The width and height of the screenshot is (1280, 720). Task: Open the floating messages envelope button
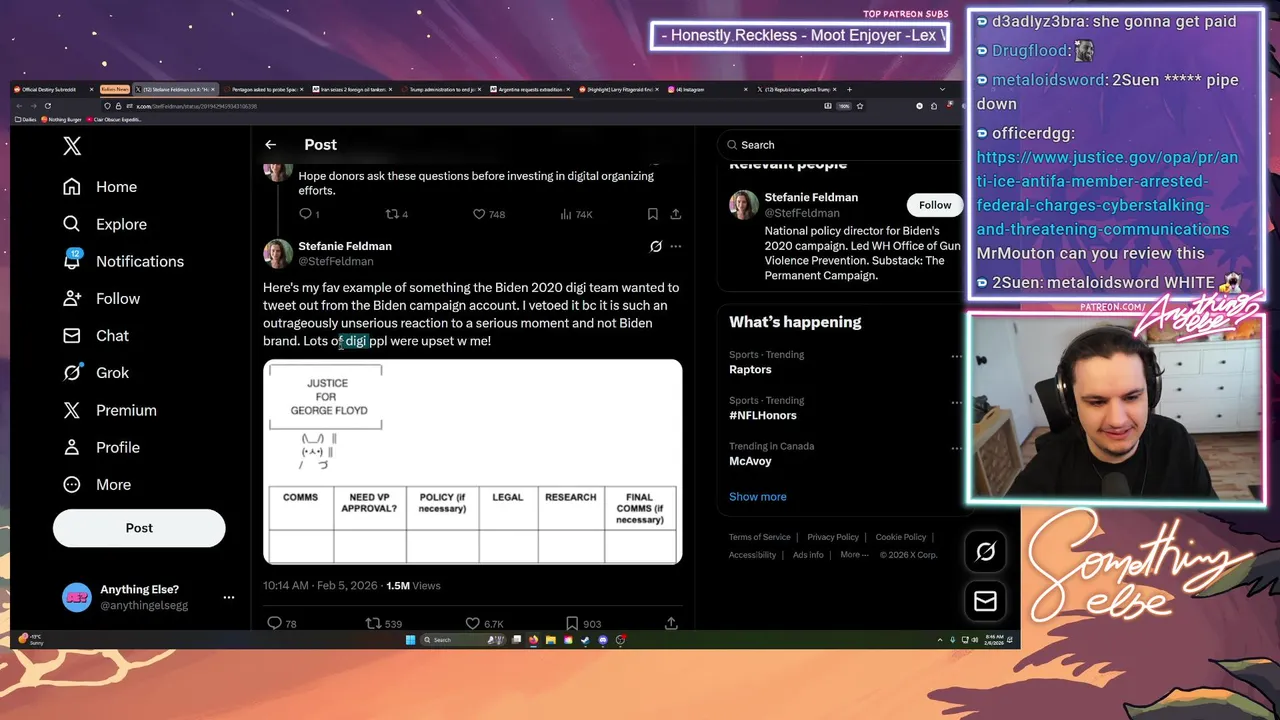point(985,600)
